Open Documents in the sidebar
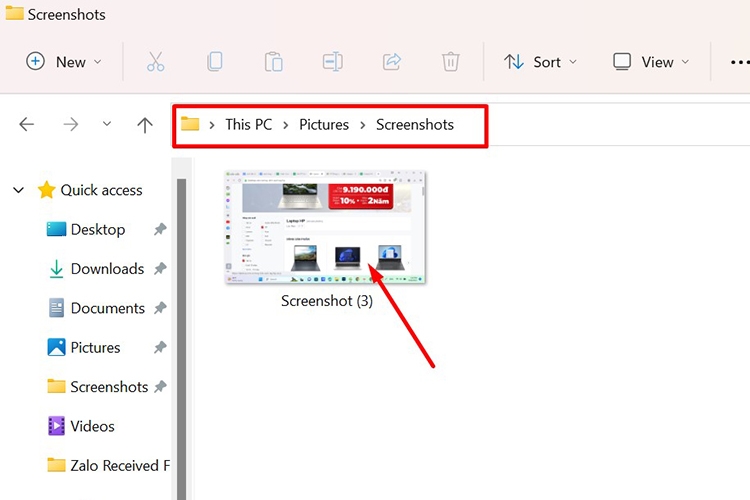 click(x=96, y=308)
